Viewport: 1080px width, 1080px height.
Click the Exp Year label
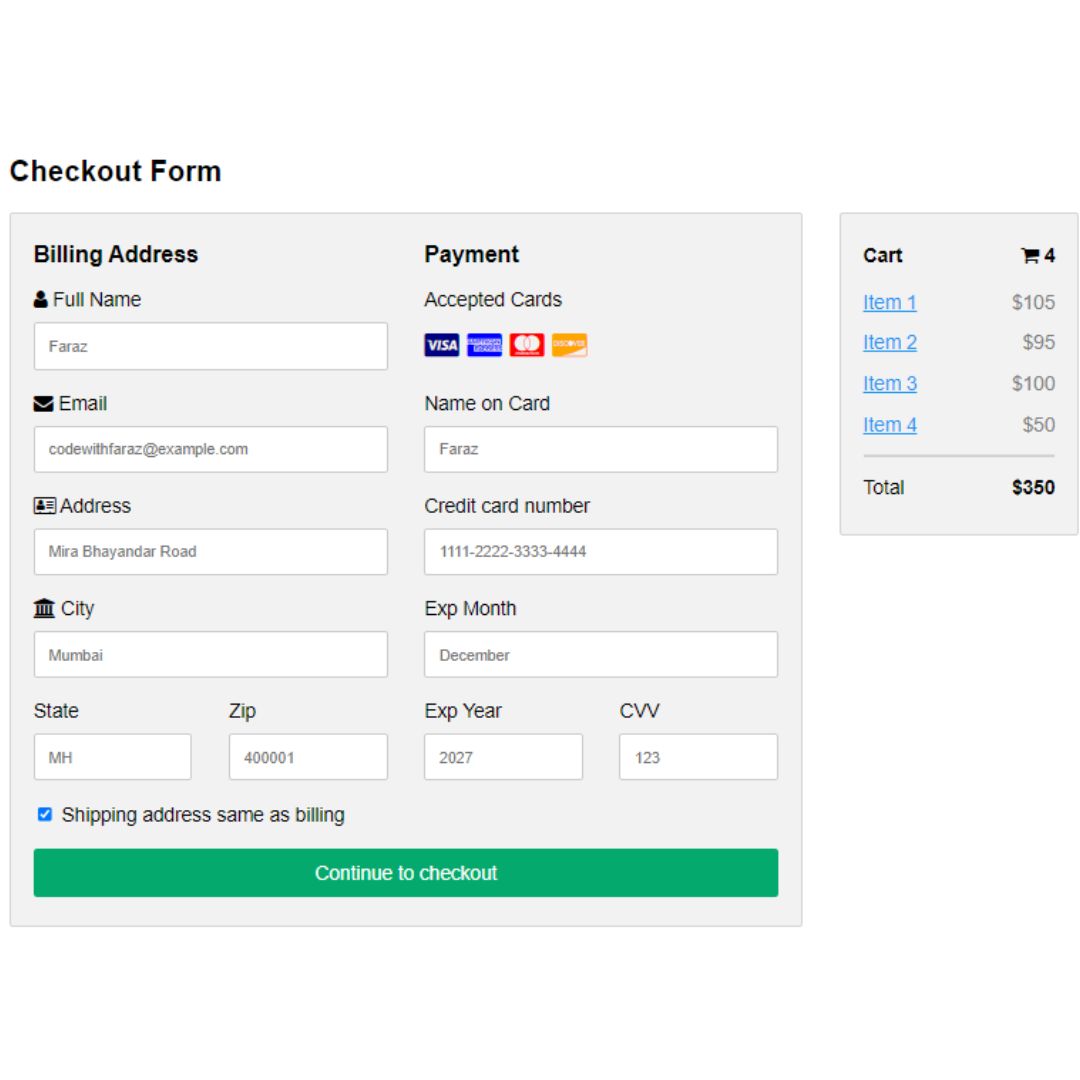pyautogui.click(x=463, y=711)
